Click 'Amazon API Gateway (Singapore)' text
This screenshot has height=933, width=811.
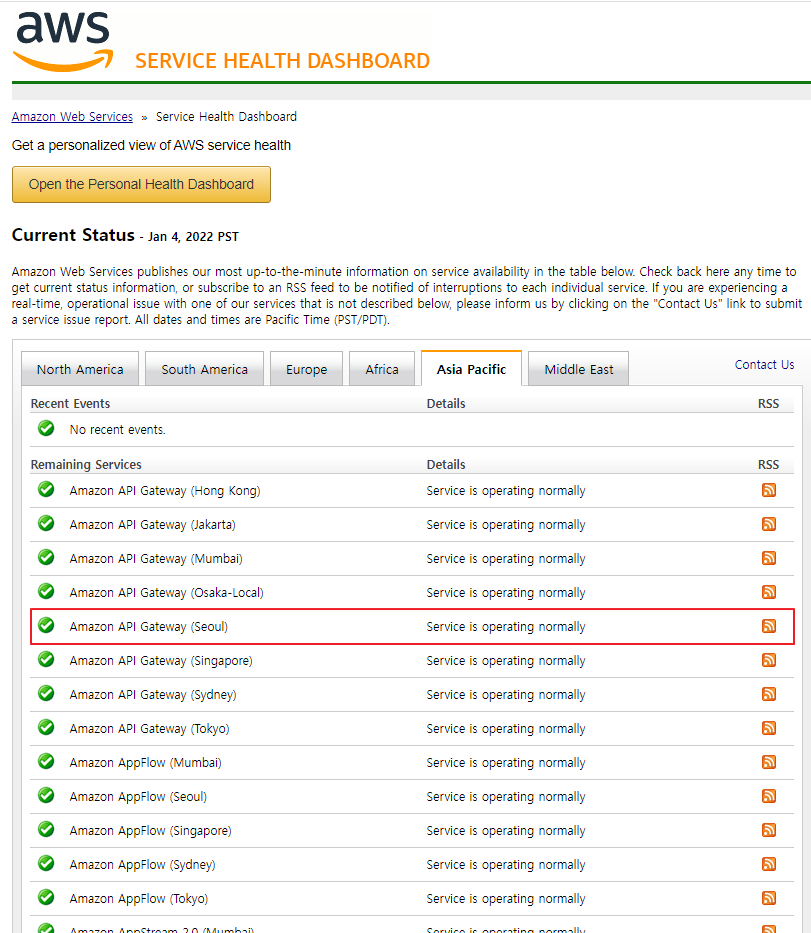click(161, 660)
